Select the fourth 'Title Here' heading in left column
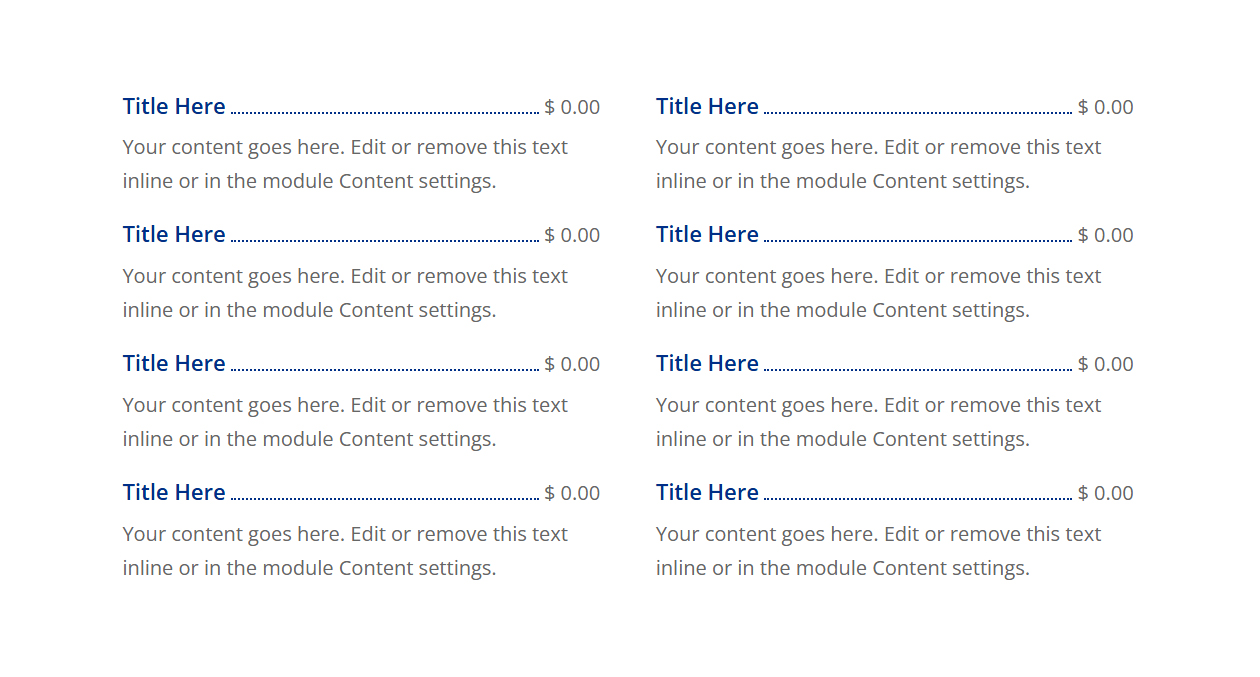Image resolution: width=1260 pixels, height=677 pixels. point(174,492)
